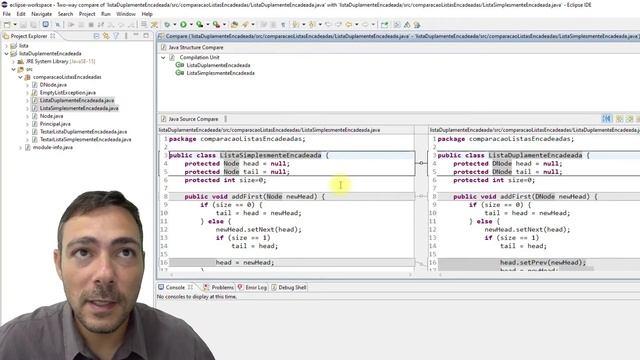Viewport: 640px width, 360px height.
Task: Select Principal.java in Project Explorer
Action: pos(55,124)
